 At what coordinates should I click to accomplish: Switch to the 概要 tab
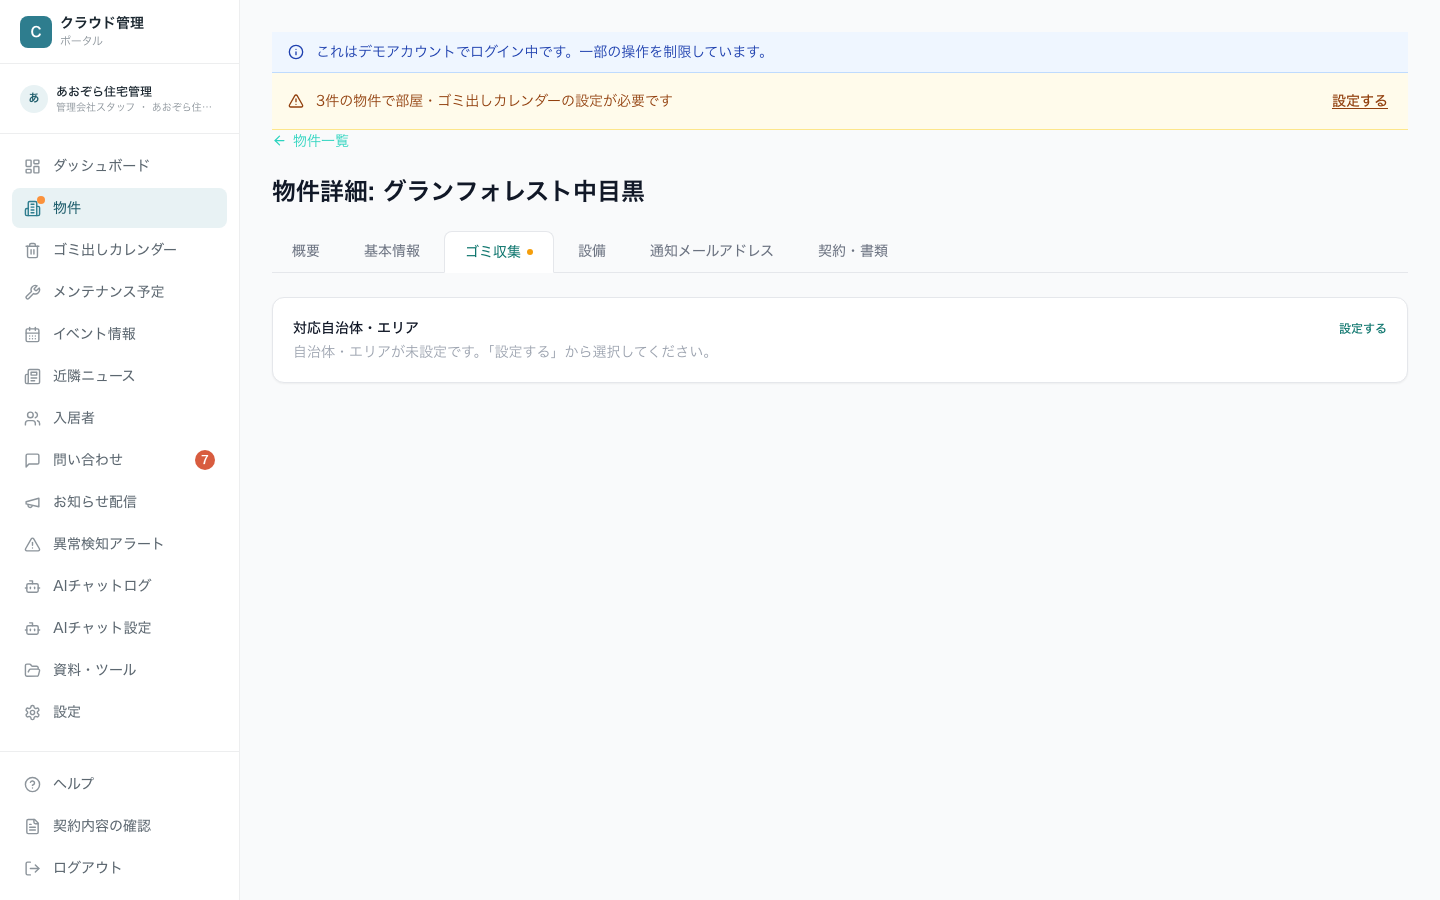tap(306, 251)
